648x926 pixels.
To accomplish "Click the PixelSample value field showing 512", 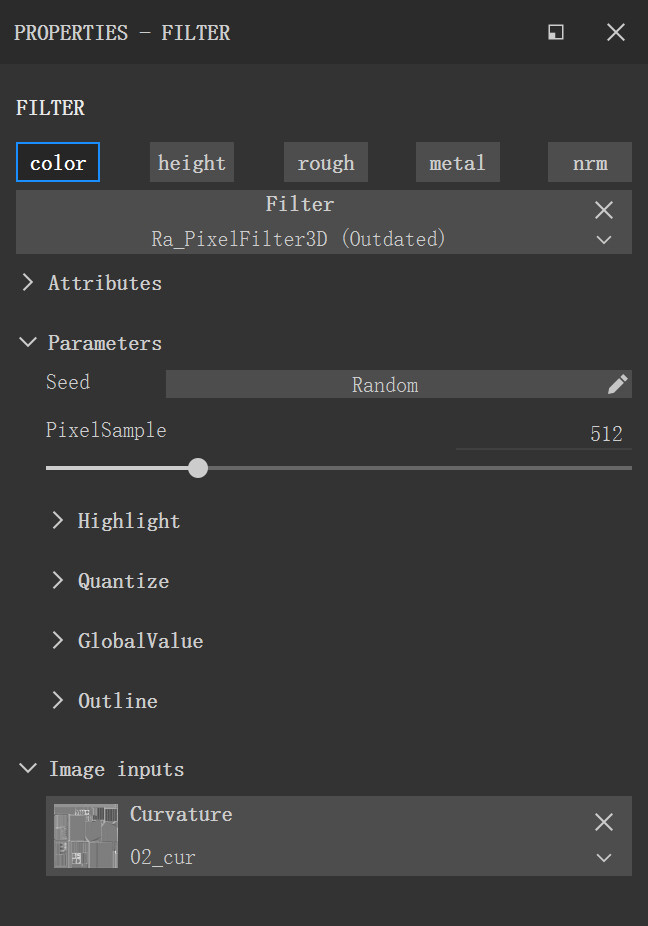I will 543,434.
